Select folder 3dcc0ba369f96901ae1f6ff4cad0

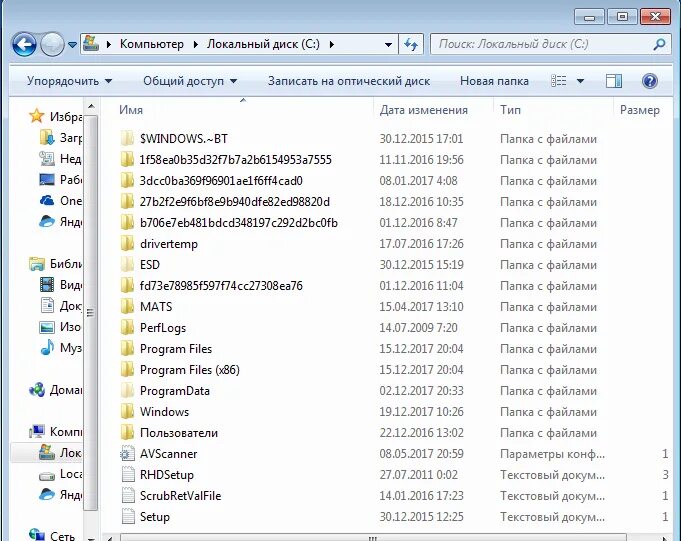221,181
